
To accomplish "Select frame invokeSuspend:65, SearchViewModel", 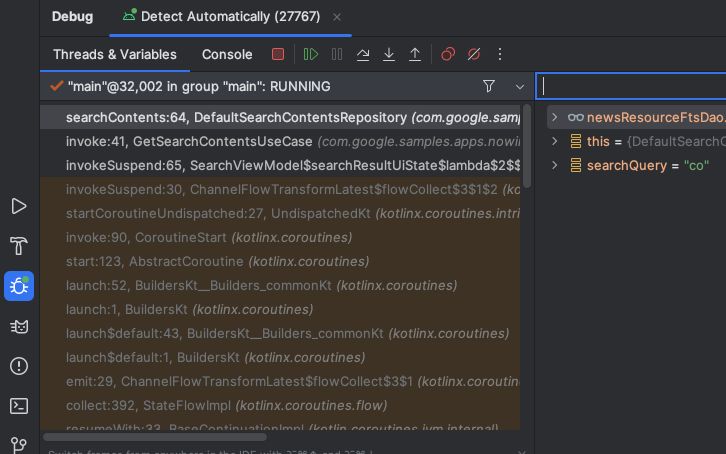I will (x=281, y=166).
